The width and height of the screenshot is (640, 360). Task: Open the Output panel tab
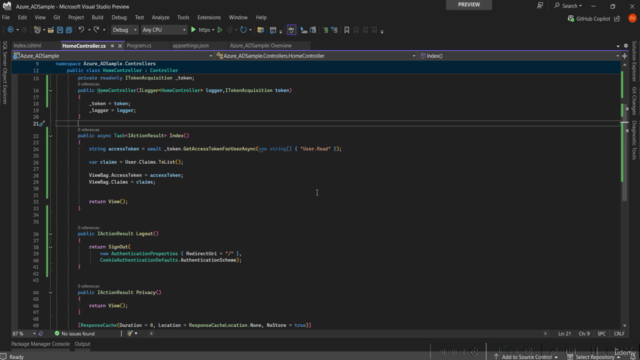(82, 344)
